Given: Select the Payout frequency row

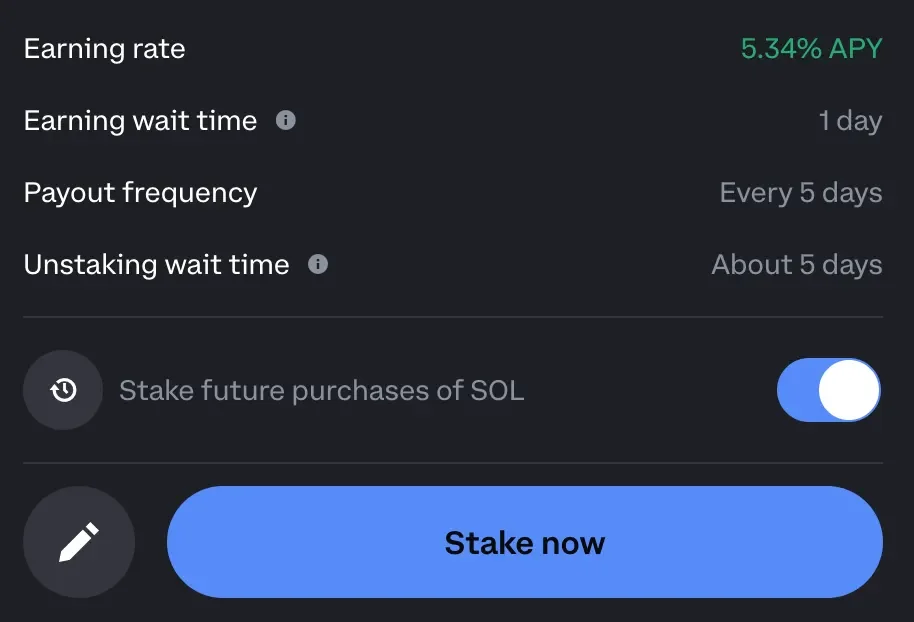Looking at the screenshot, I should 140,193.
